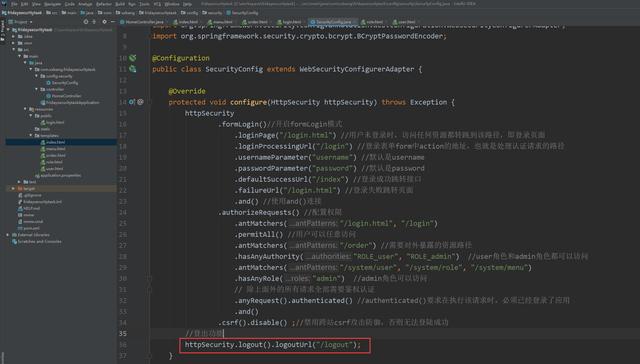Select application.properties file in tree
Image resolution: width=640 pixels, height=364 pixels.
58,175
